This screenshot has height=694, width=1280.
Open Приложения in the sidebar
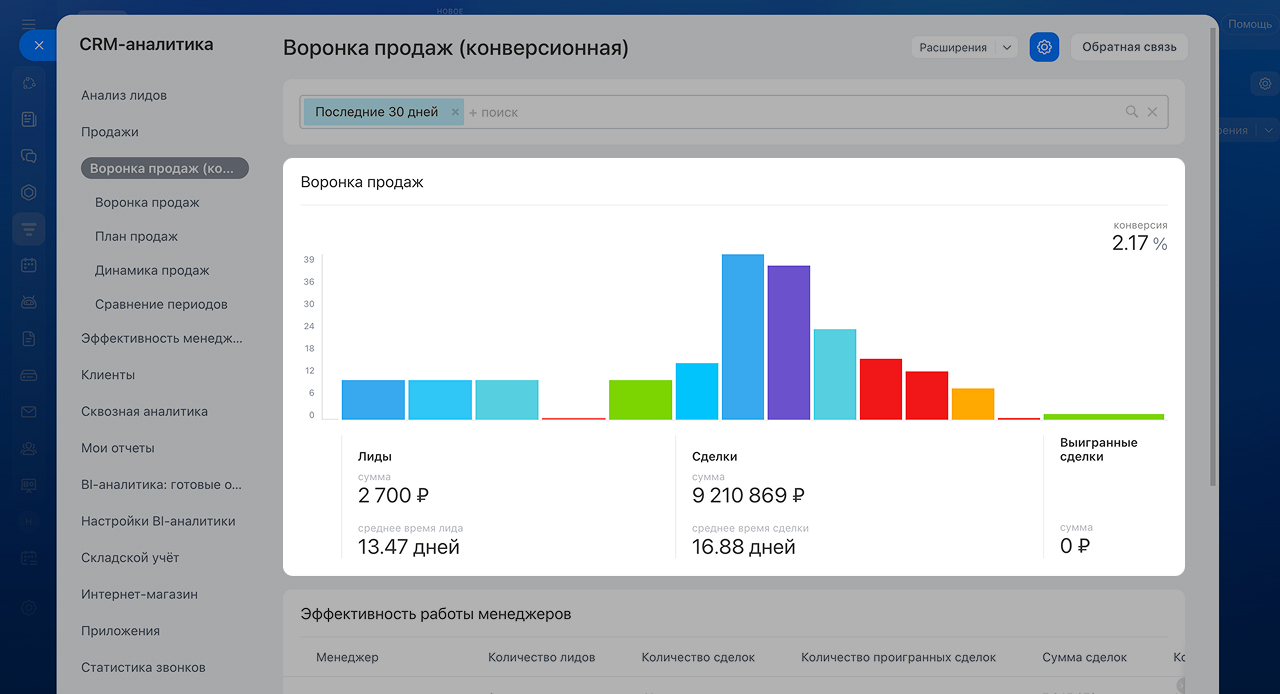pyautogui.click(x=121, y=631)
